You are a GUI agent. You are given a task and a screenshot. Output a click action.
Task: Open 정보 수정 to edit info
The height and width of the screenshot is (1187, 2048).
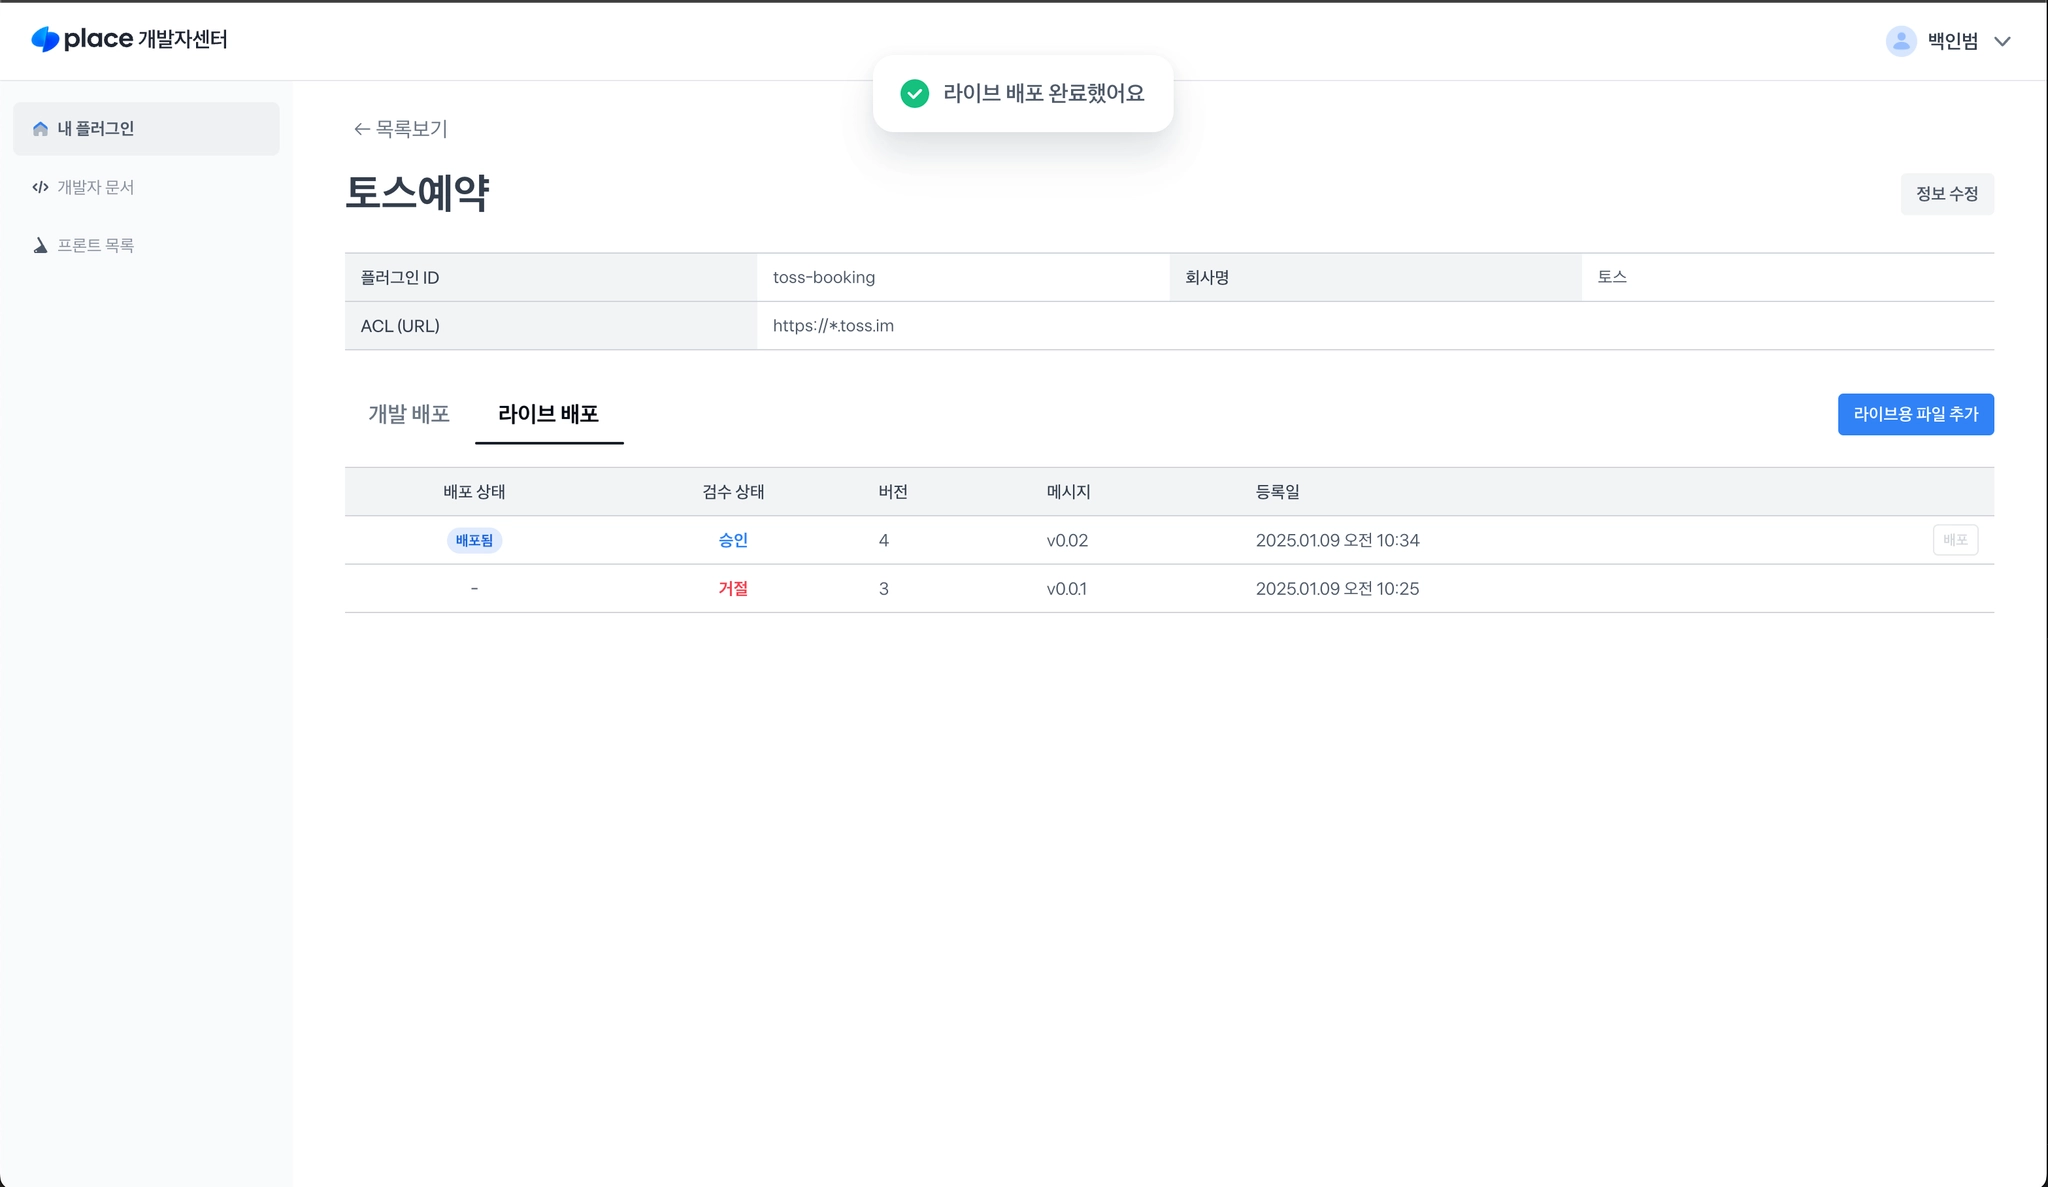pyautogui.click(x=1946, y=194)
